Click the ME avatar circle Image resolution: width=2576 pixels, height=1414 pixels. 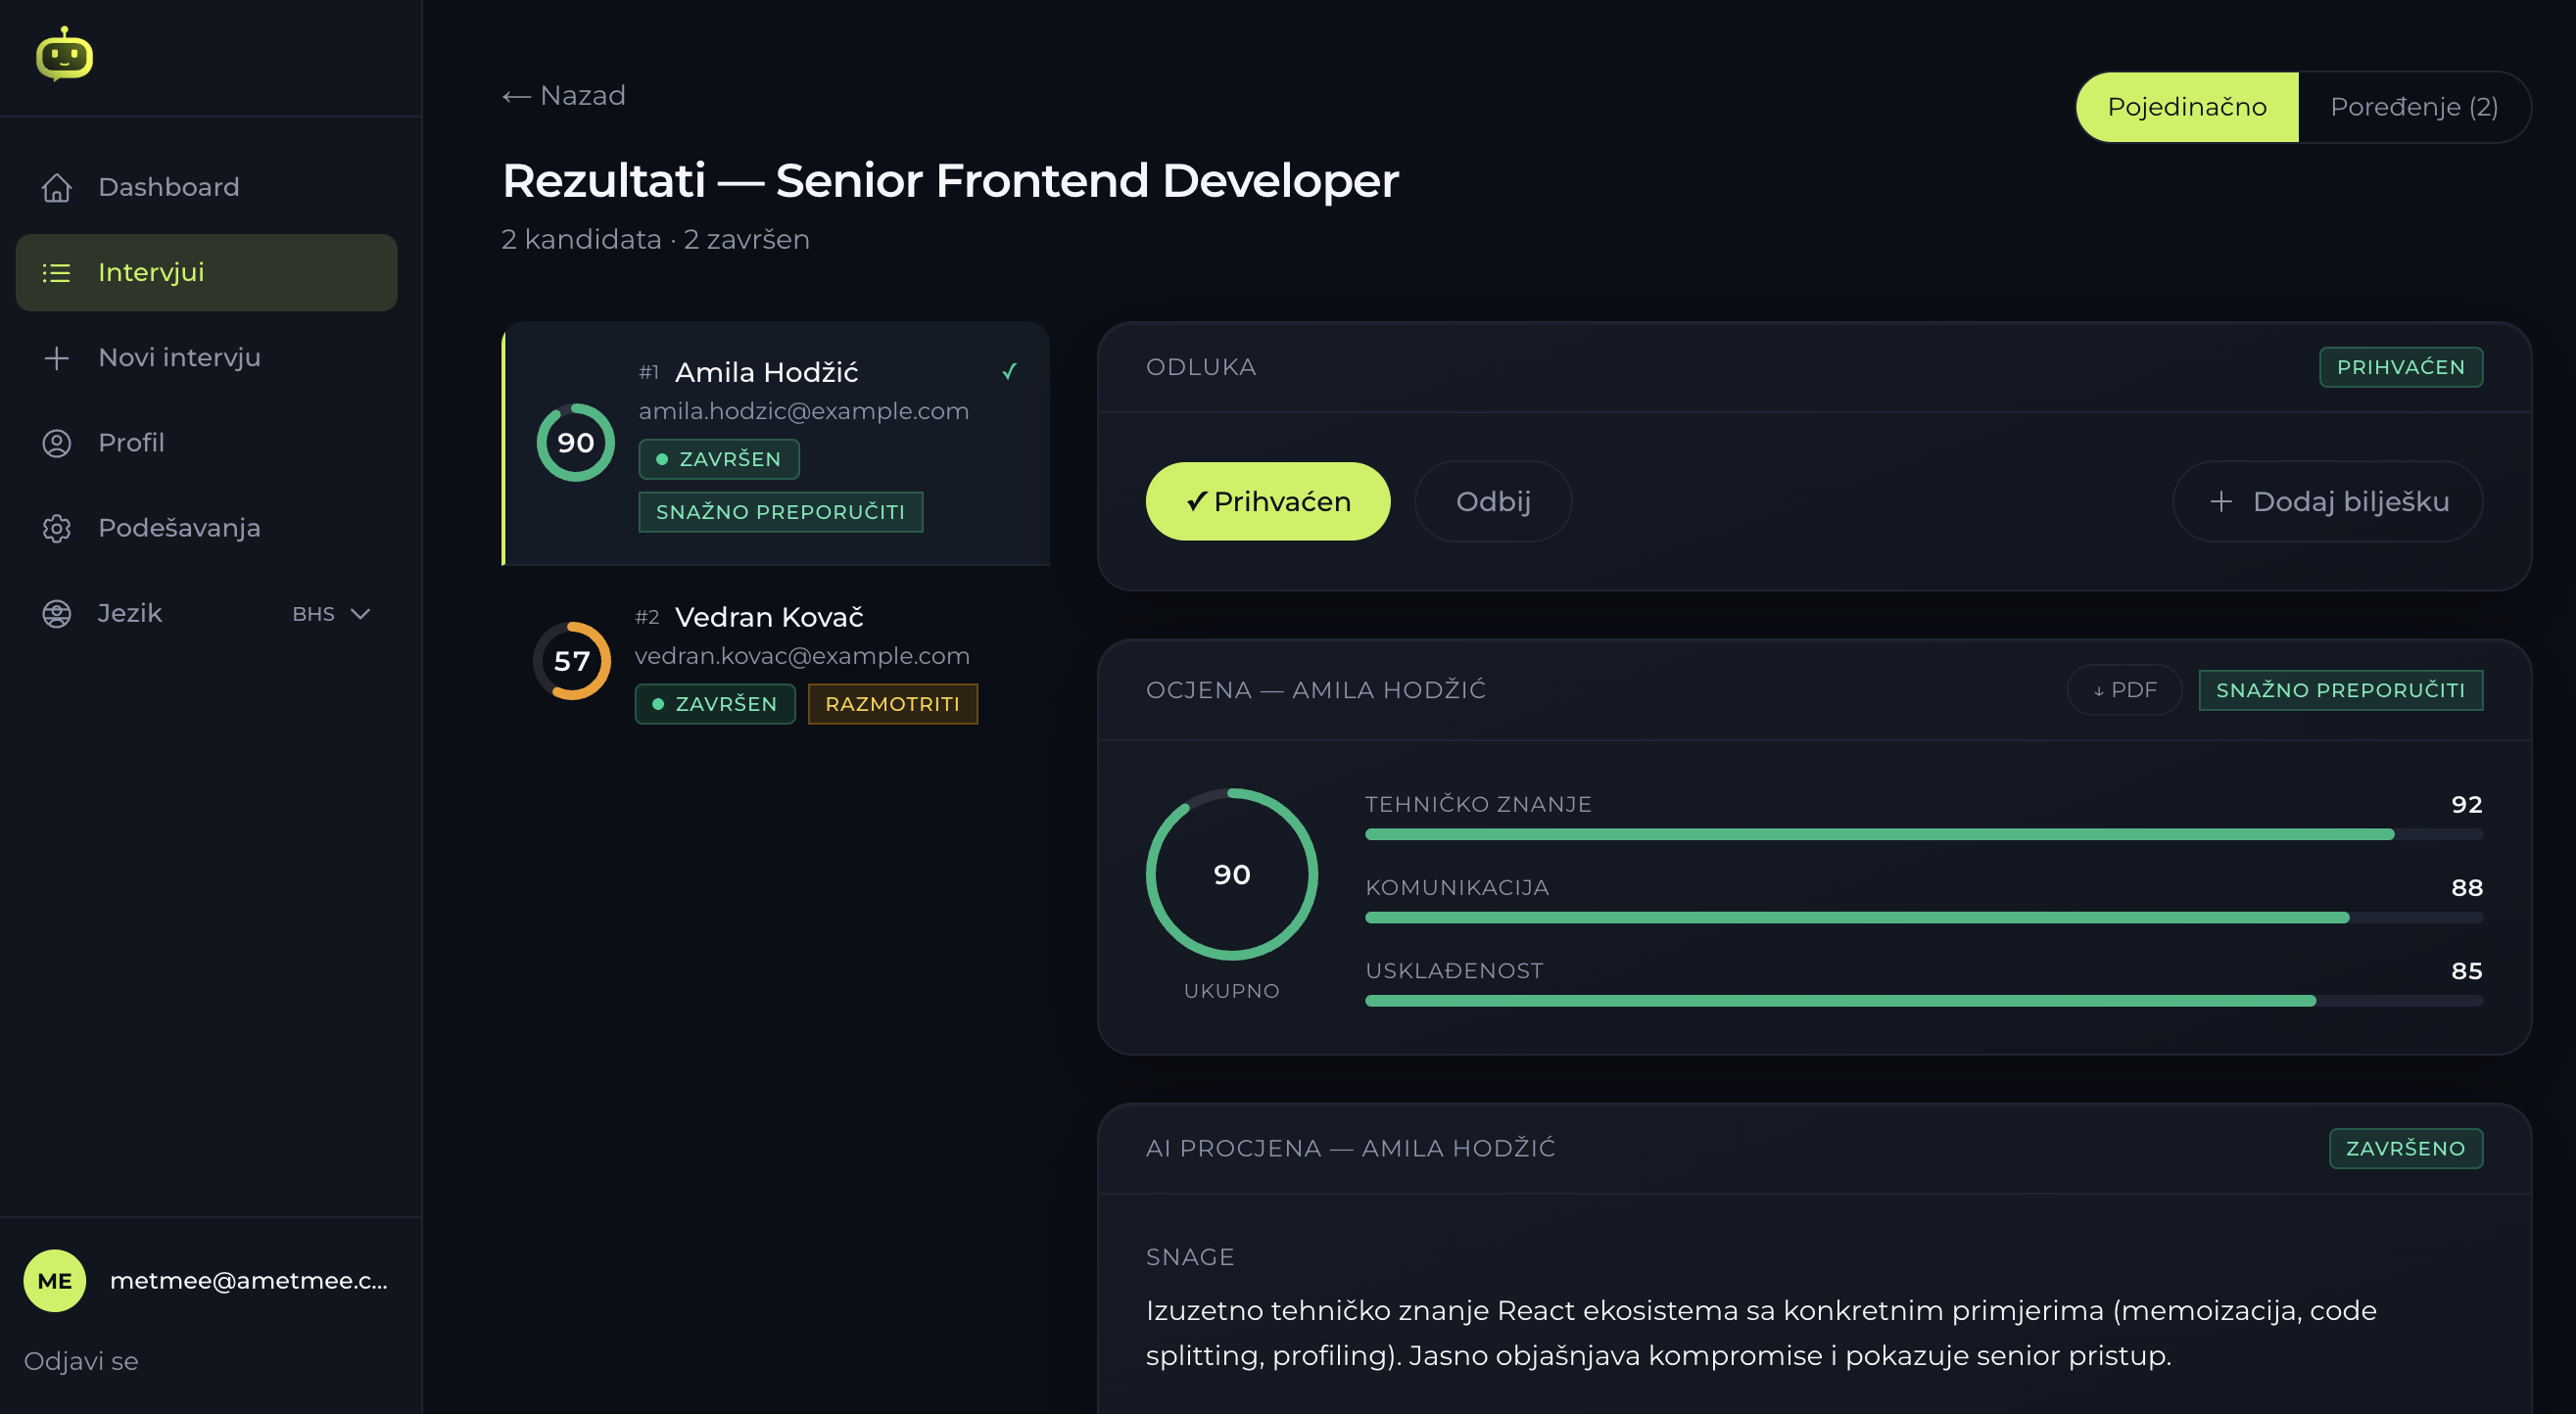[55, 1280]
